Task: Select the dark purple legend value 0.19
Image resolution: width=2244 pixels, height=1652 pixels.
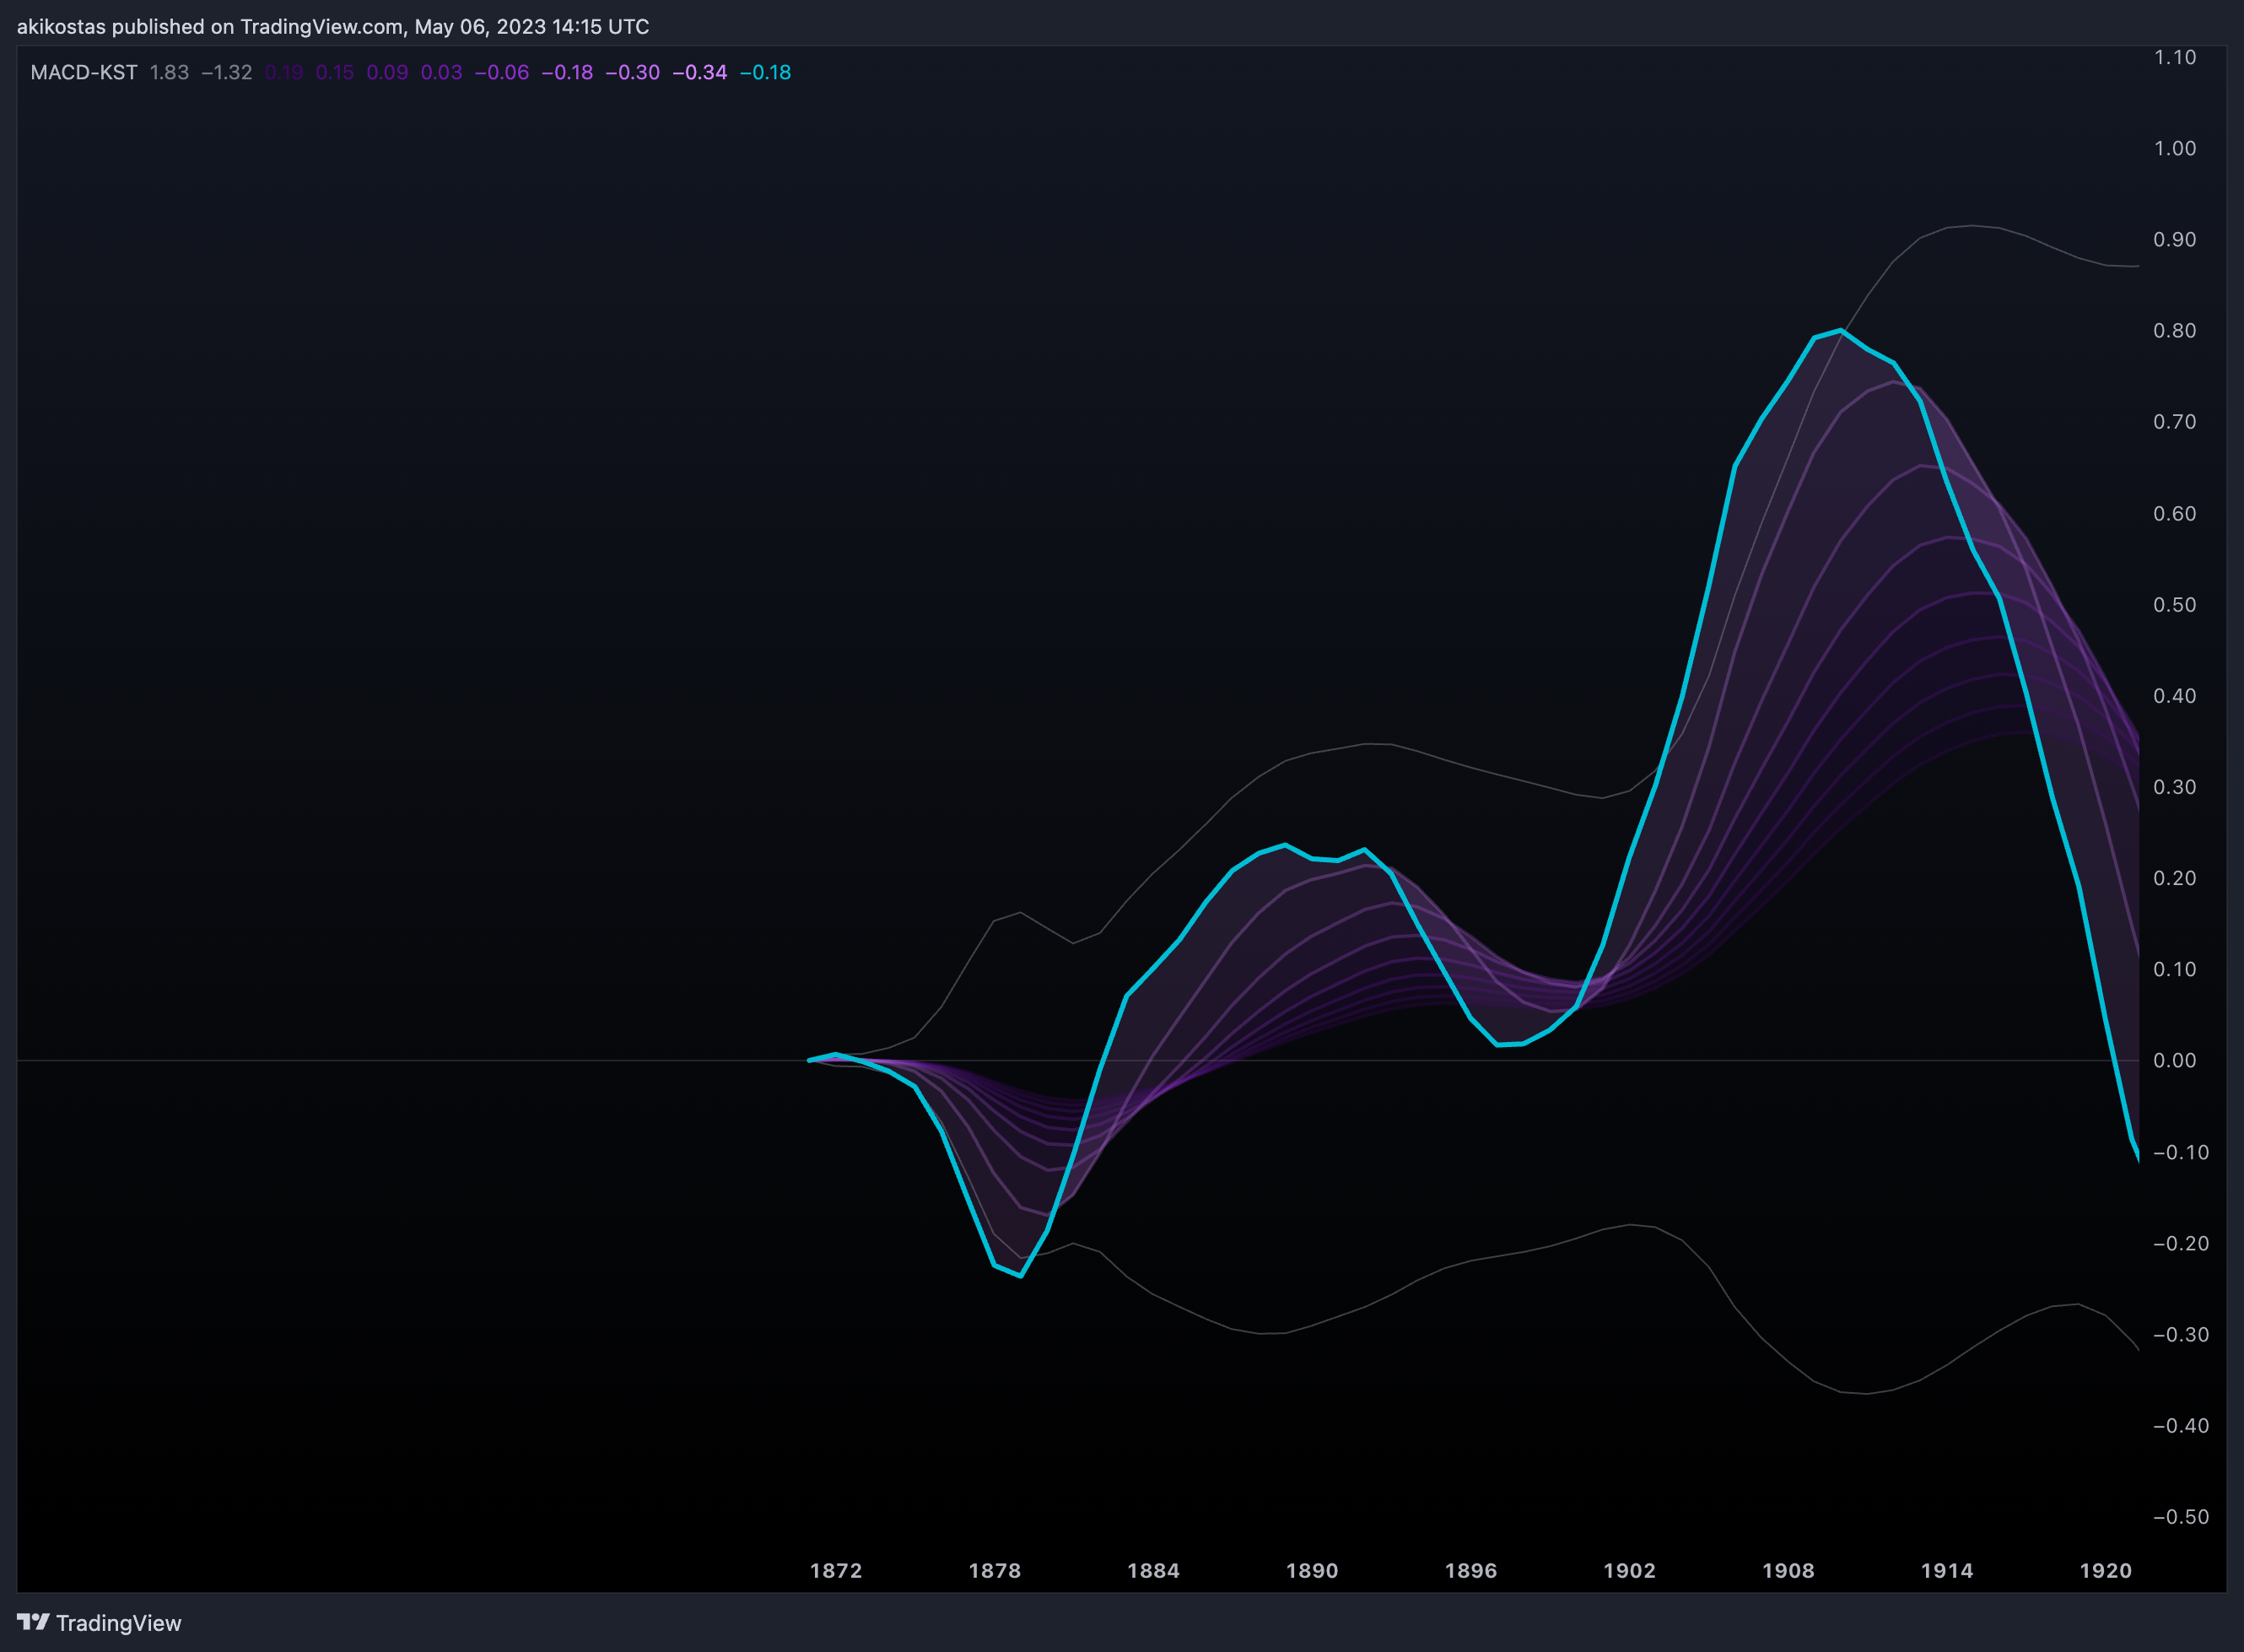Action: [x=284, y=73]
